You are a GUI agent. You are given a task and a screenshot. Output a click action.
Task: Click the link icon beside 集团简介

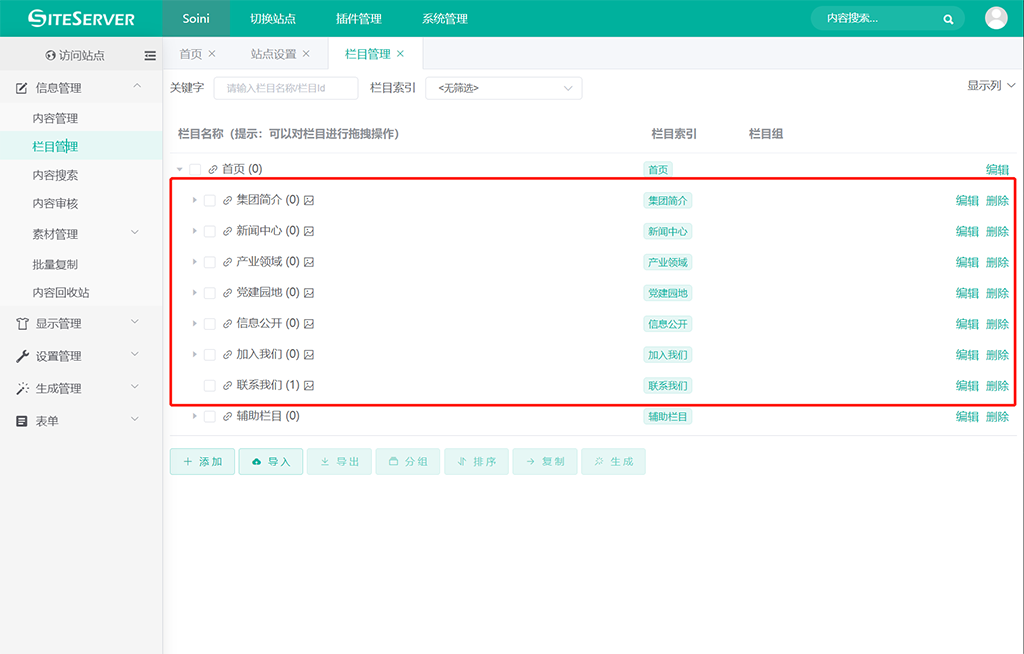[x=227, y=201]
